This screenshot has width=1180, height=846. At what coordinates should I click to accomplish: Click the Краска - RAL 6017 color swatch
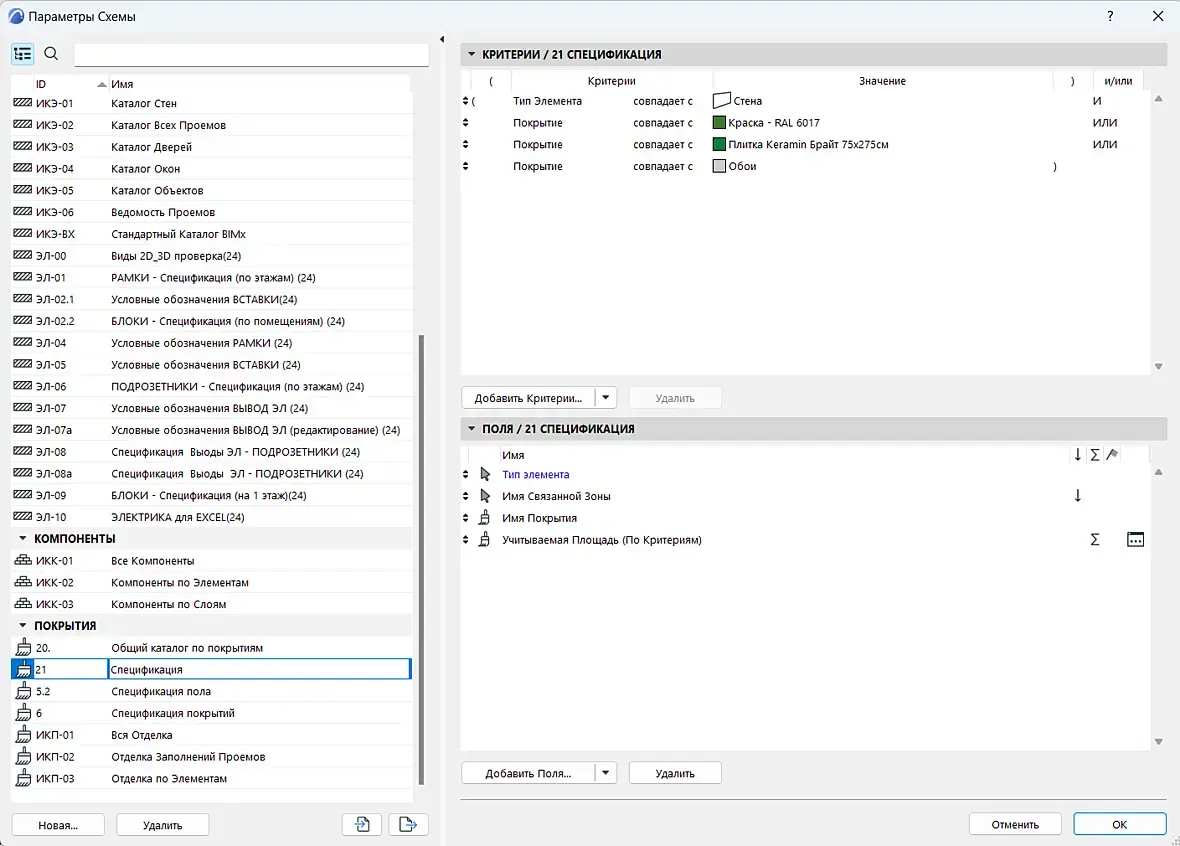(719, 123)
